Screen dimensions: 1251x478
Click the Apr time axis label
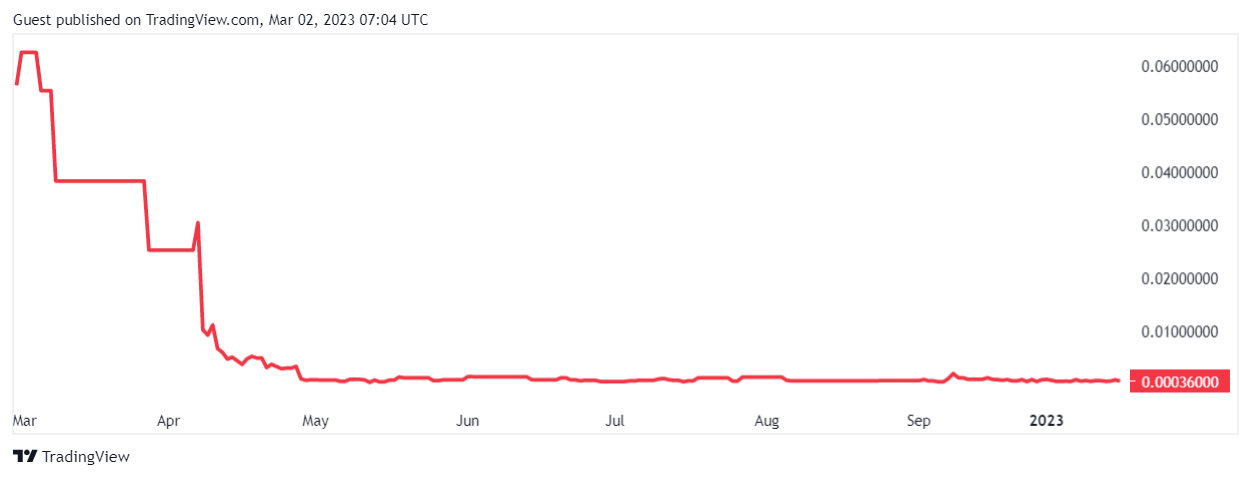click(168, 421)
